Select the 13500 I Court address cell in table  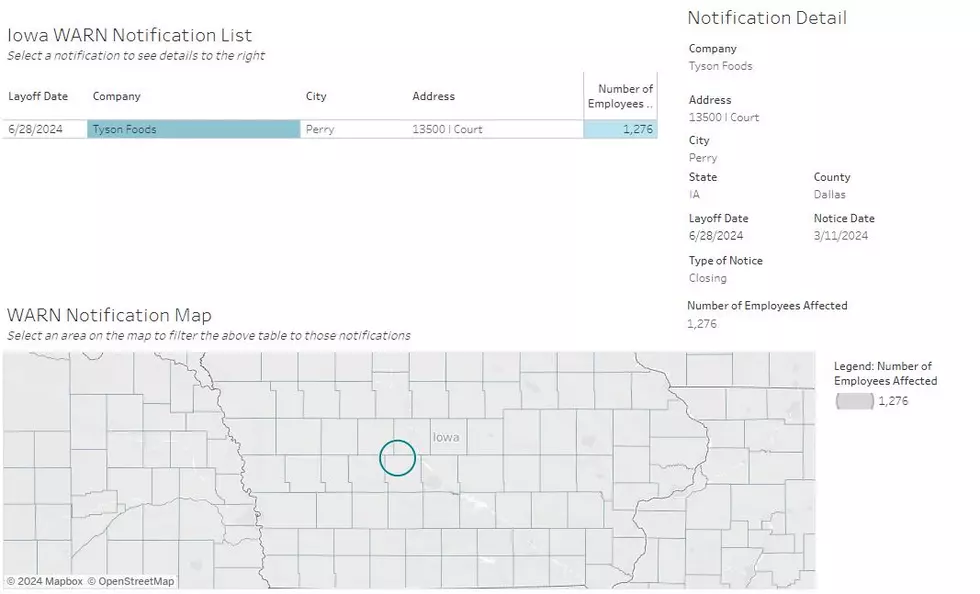click(447, 129)
